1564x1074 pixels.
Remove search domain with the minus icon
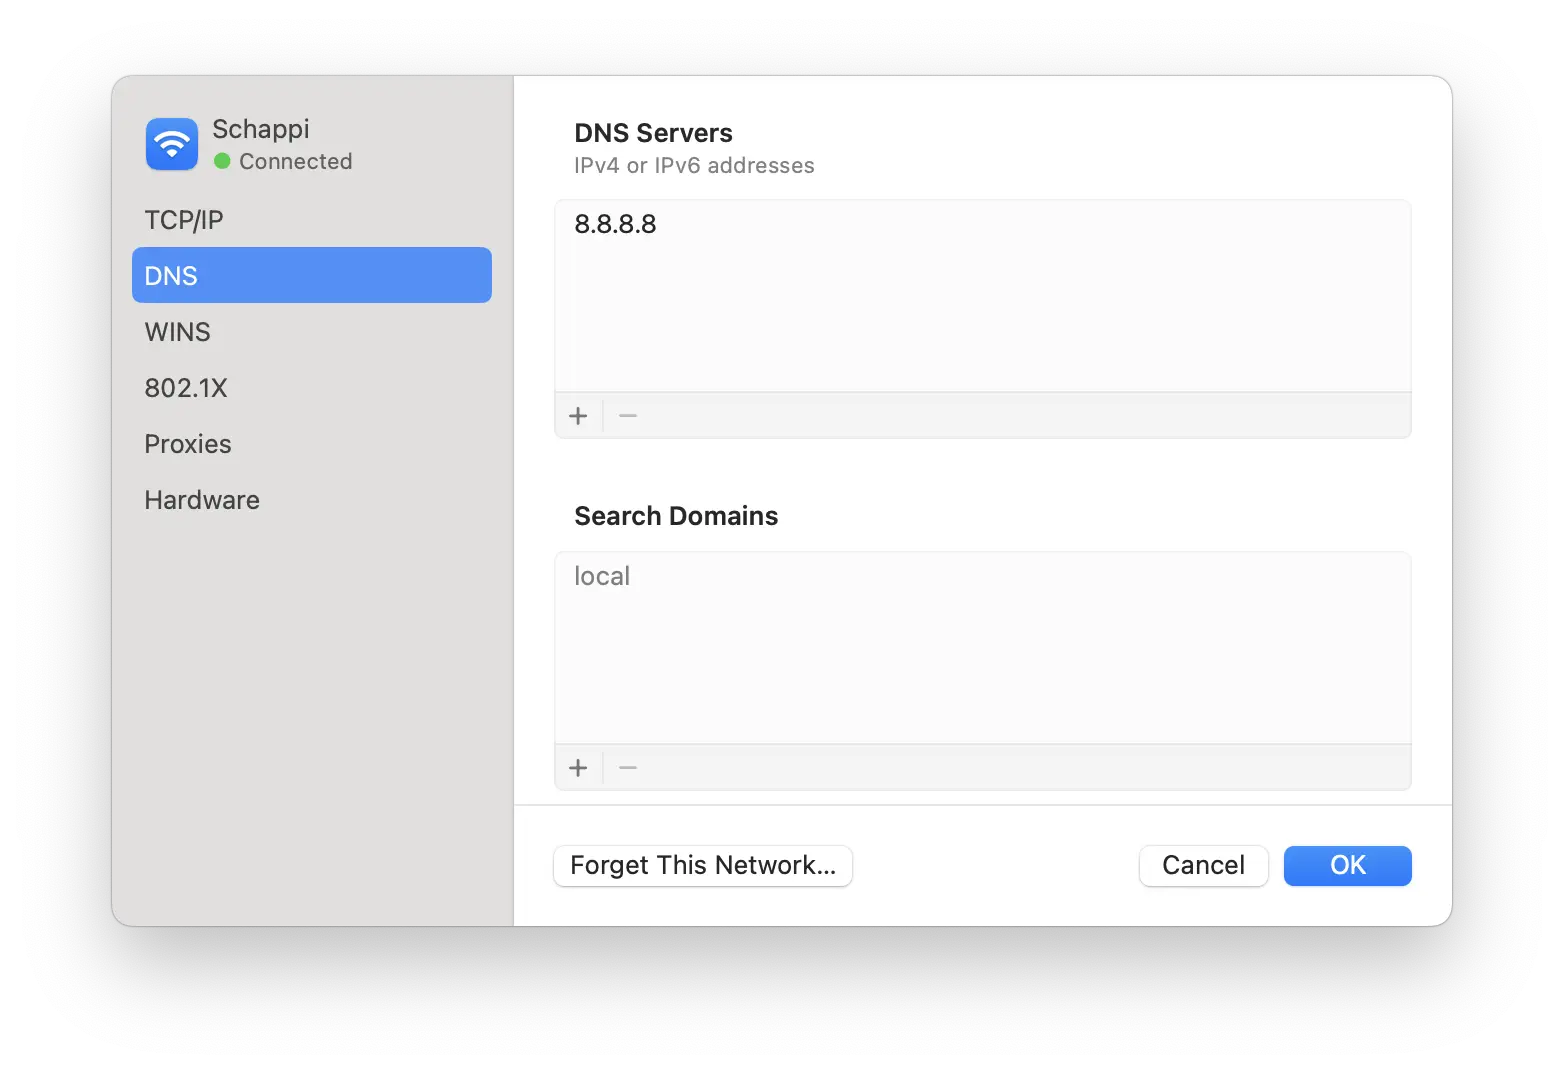(x=628, y=768)
